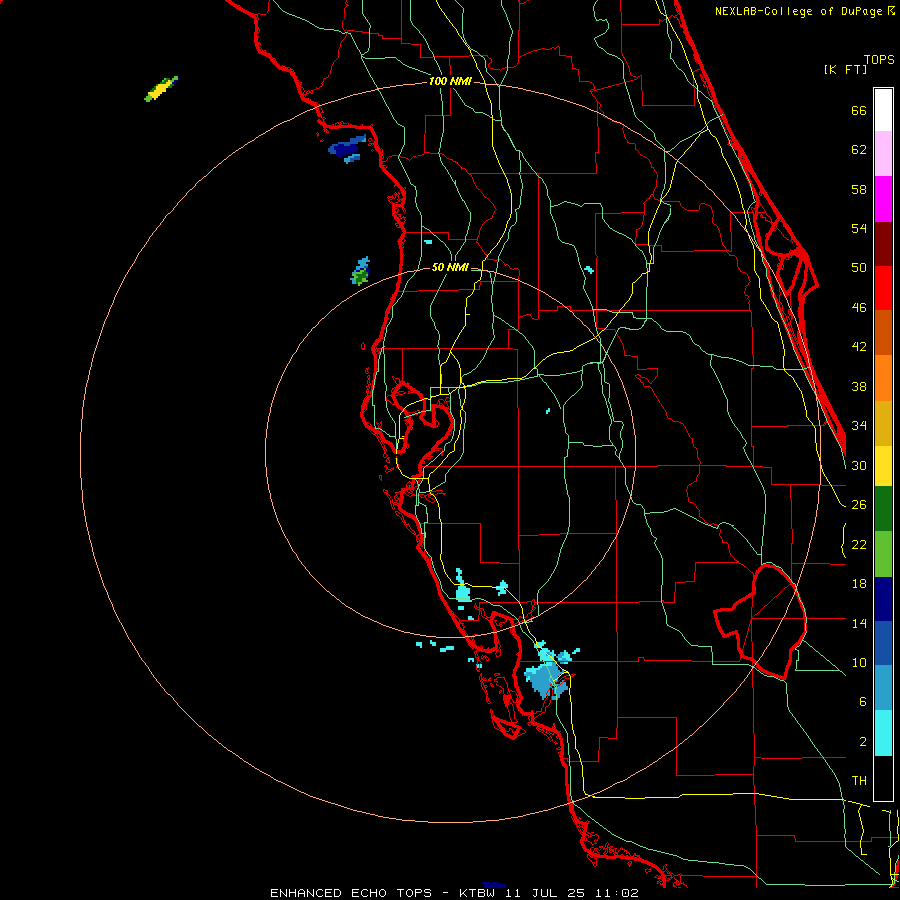The width and height of the screenshot is (900, 900).
Task: Click the burnt orange legend color block
Action: click(x=883, y=332)
